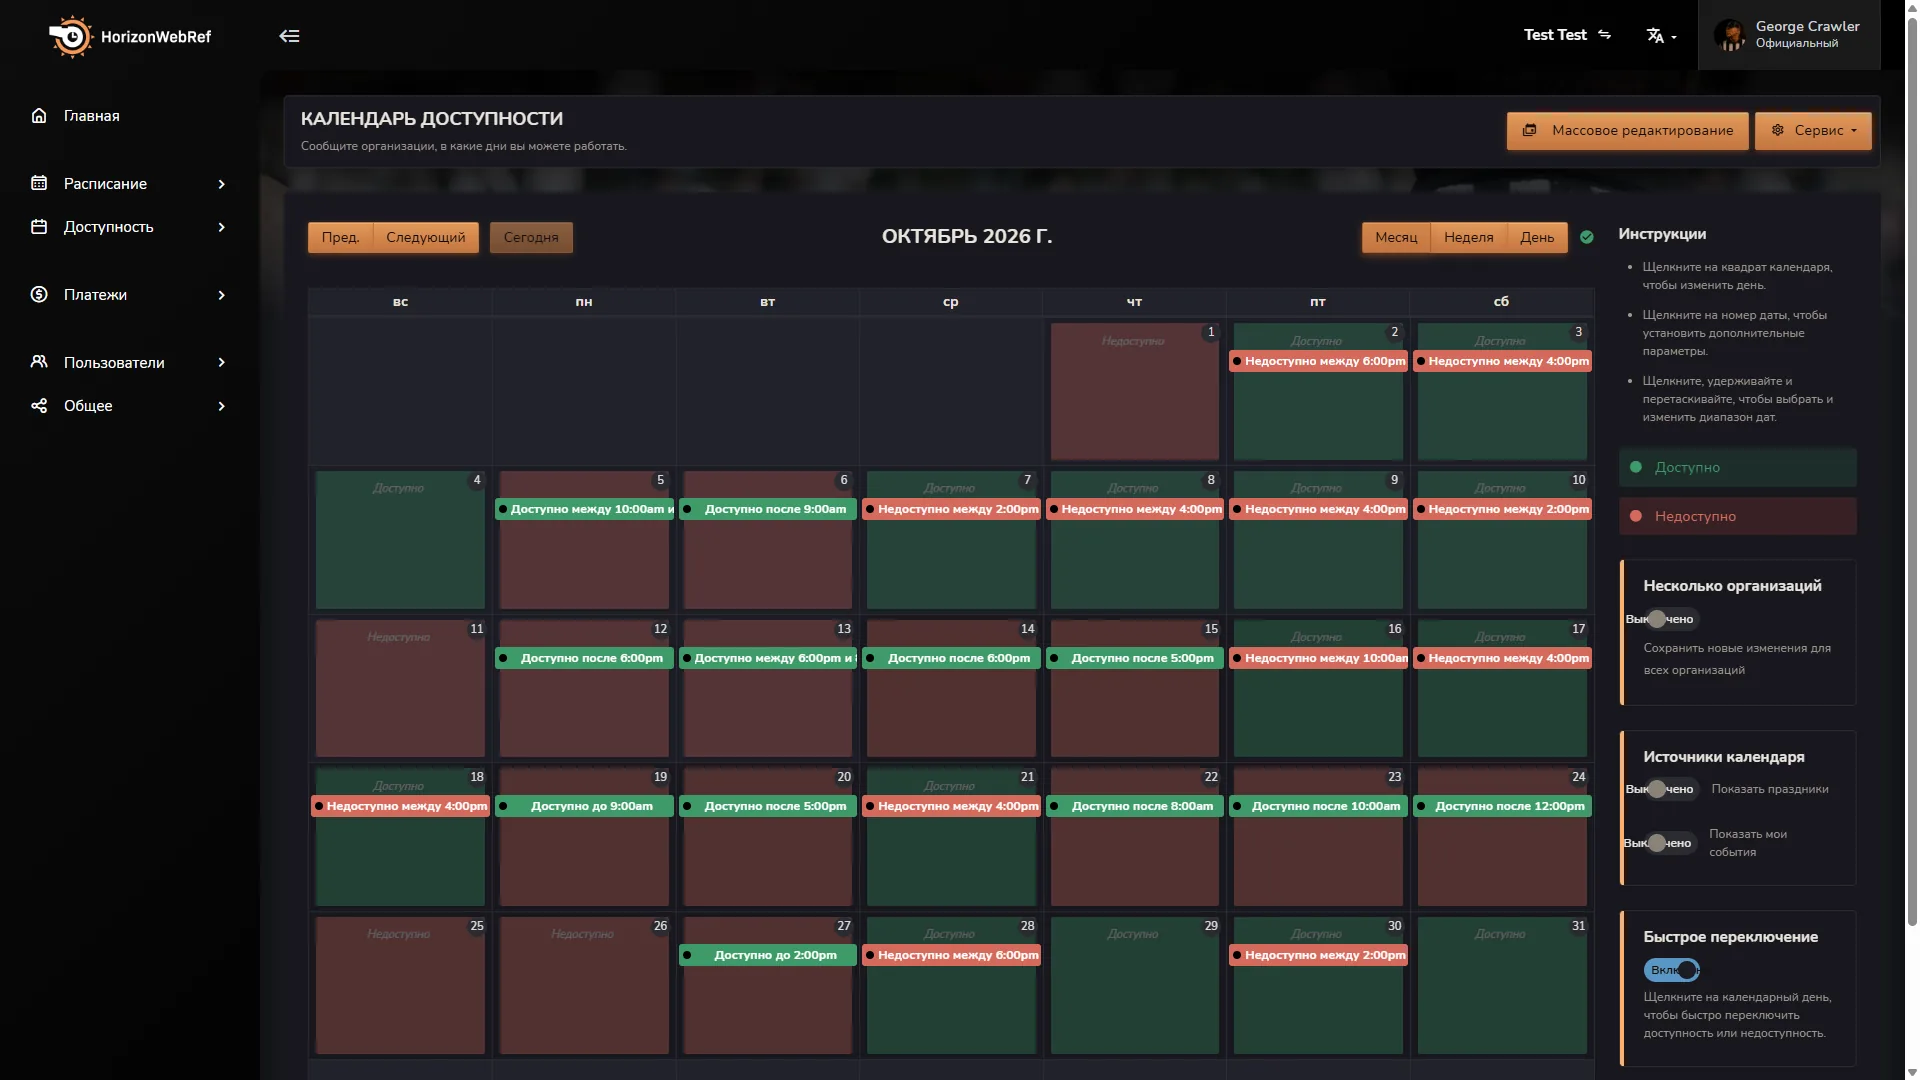Click the swap icon next to Test Test
This screenshot has width=1920, height=1080.
1605,35
